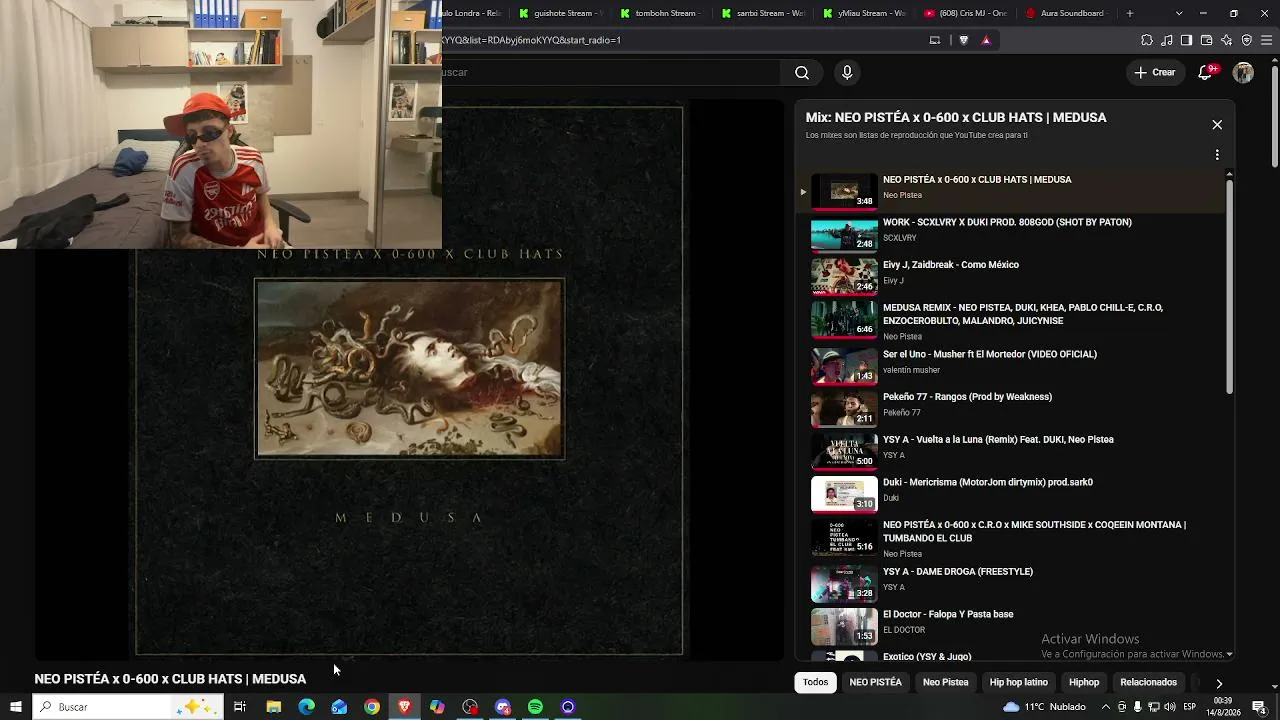Open the Windows Start menu
This screenshot has width=1280, height=720.
tap(16, 707)
